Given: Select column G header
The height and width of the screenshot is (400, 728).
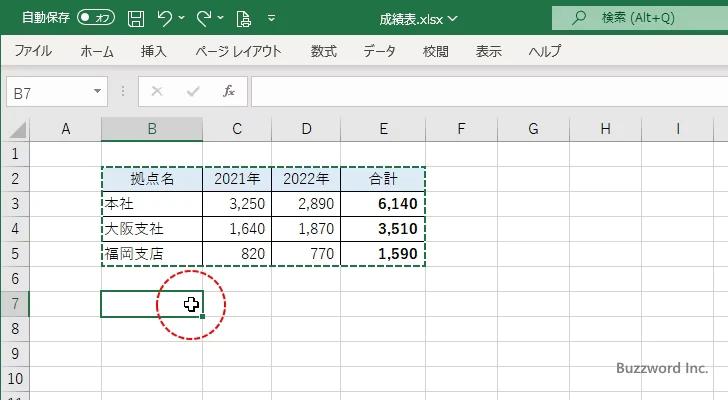Looking at the screenshot, I should tap(533, 129).
